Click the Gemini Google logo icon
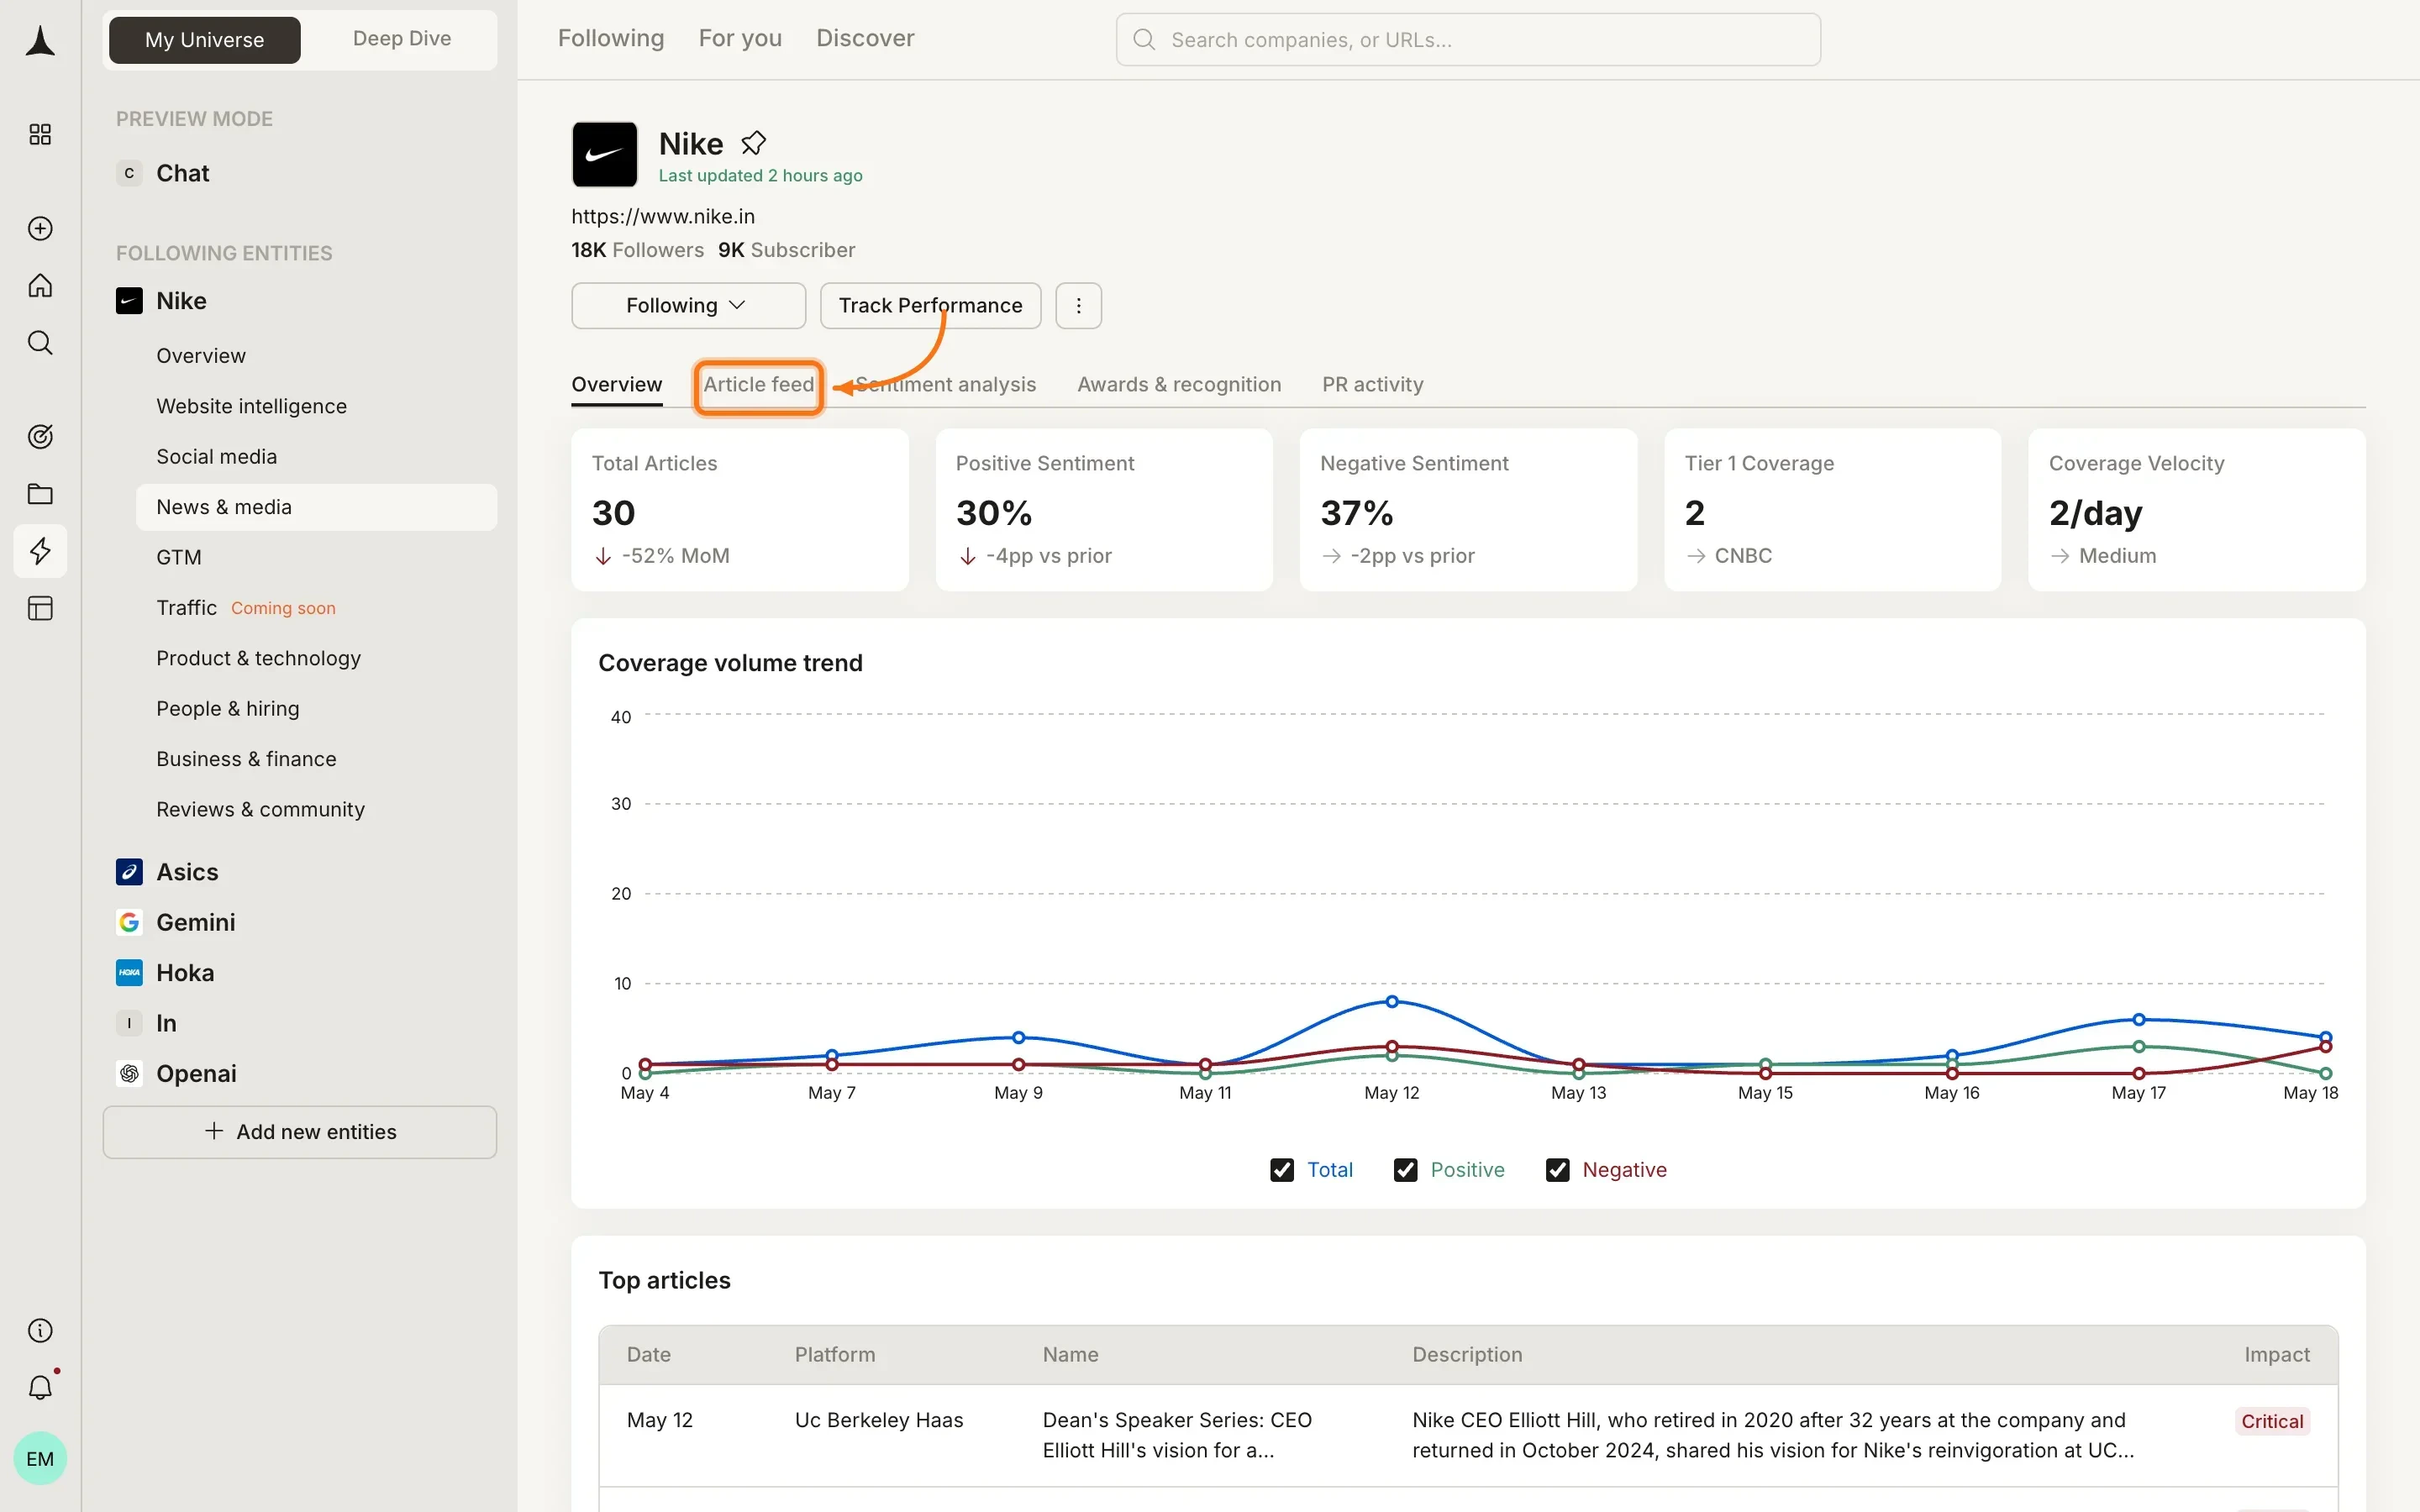 pyautogui.click(x=129, y=923)
